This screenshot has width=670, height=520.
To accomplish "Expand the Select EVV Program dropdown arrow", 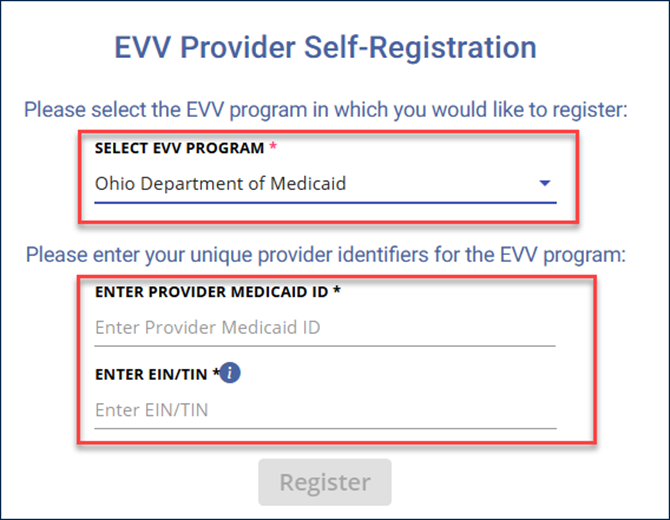I will 545,184.
